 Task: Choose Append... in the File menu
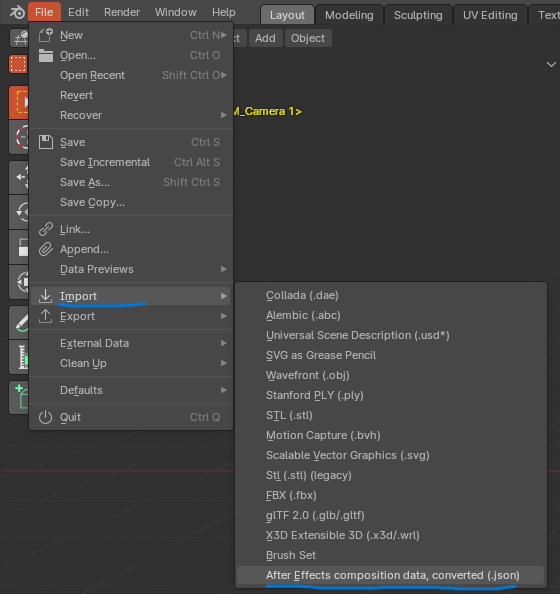(x=131, y=250)
